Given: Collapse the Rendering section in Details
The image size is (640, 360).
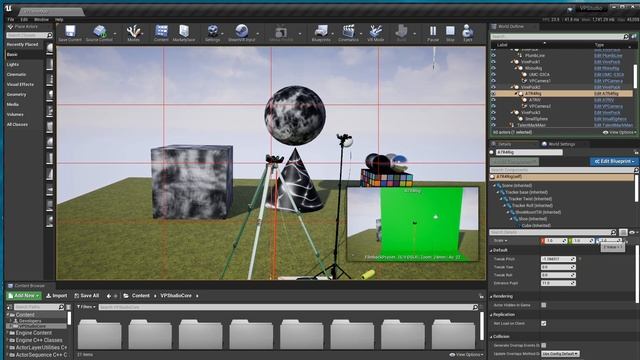Looking at the screenshot, I should pyautogui.click(x=491, y=296).
